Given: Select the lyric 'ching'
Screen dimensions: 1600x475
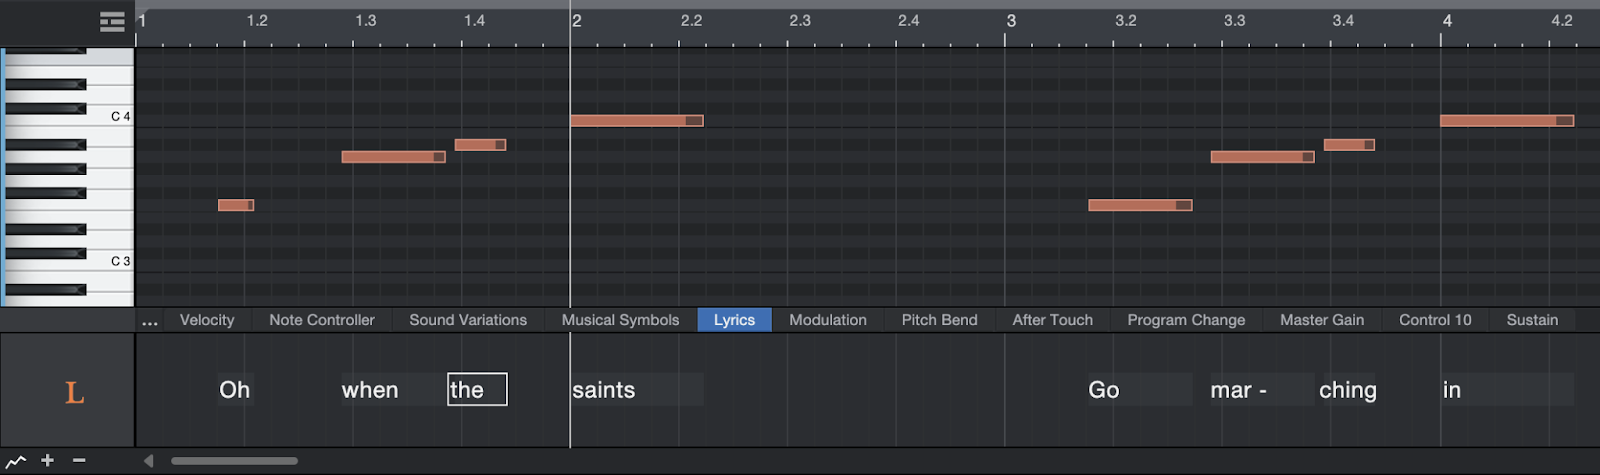Looking at the screenshot, I should pyautogui.click(x=1348, y=390).
